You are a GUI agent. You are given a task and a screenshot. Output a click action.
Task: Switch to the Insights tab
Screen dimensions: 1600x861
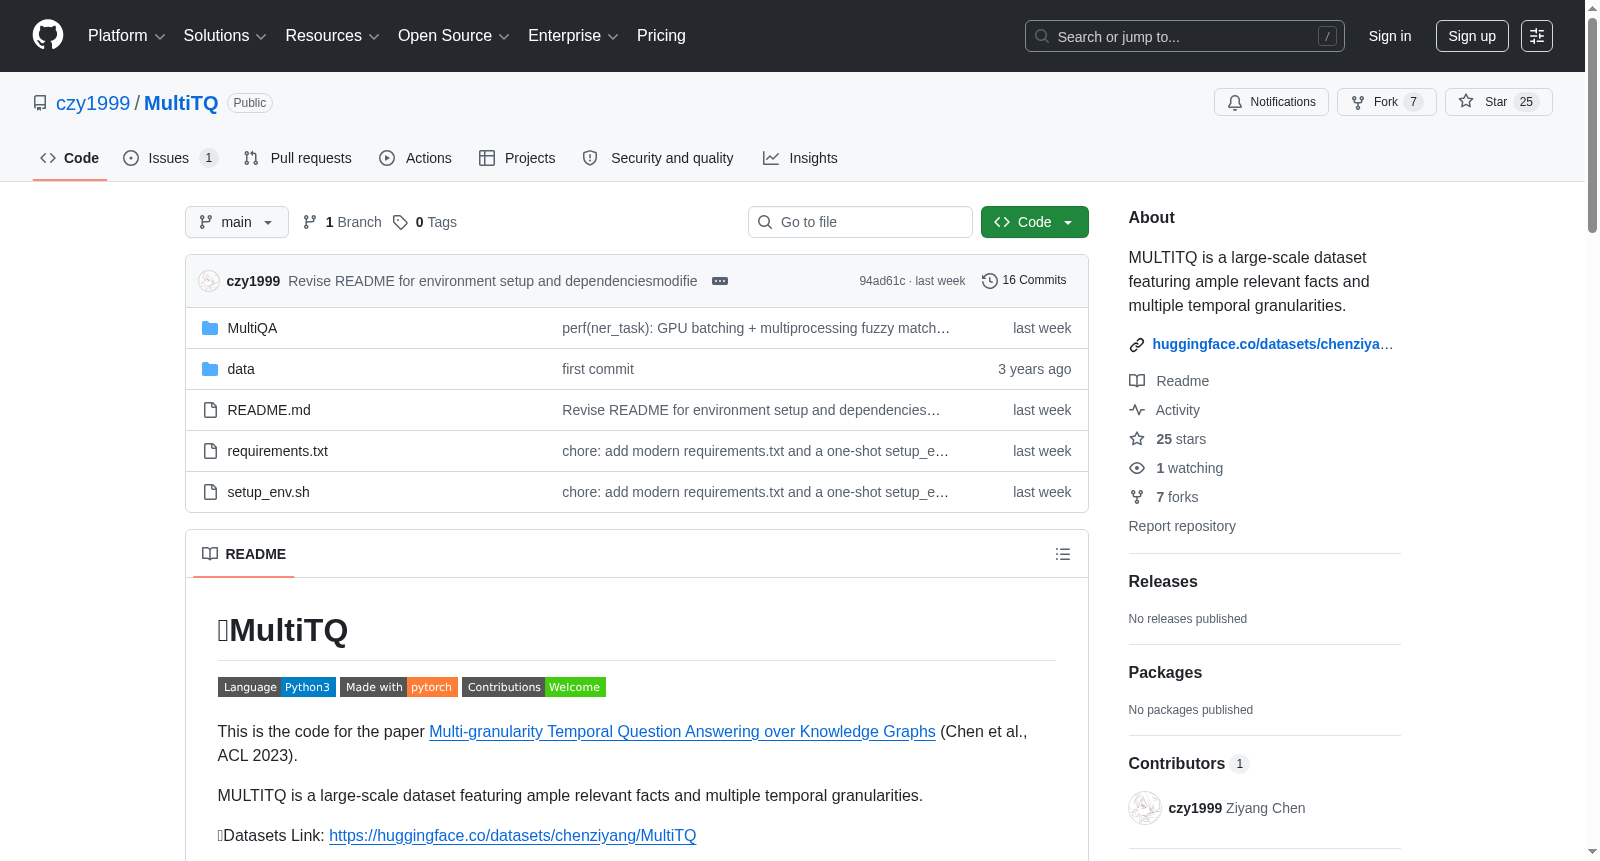800,158
